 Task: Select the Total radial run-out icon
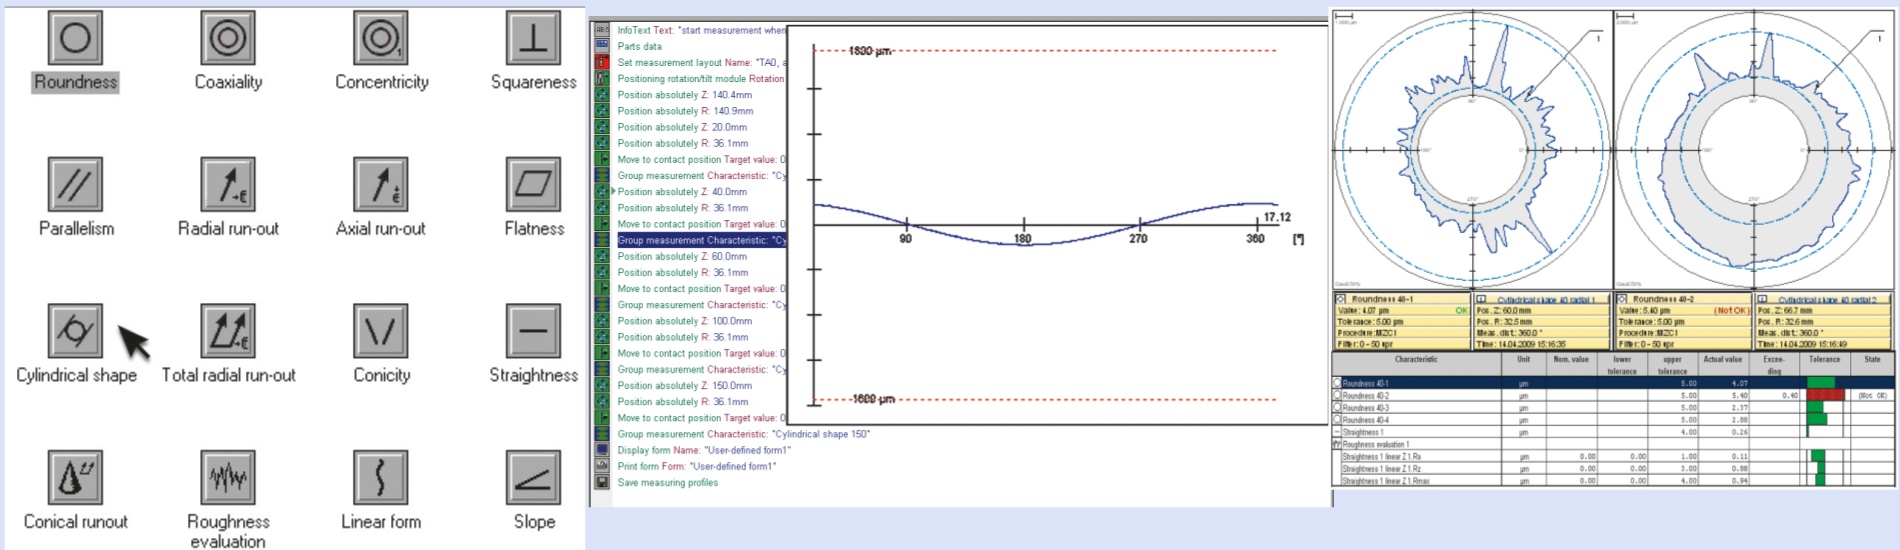pos(228,331)
